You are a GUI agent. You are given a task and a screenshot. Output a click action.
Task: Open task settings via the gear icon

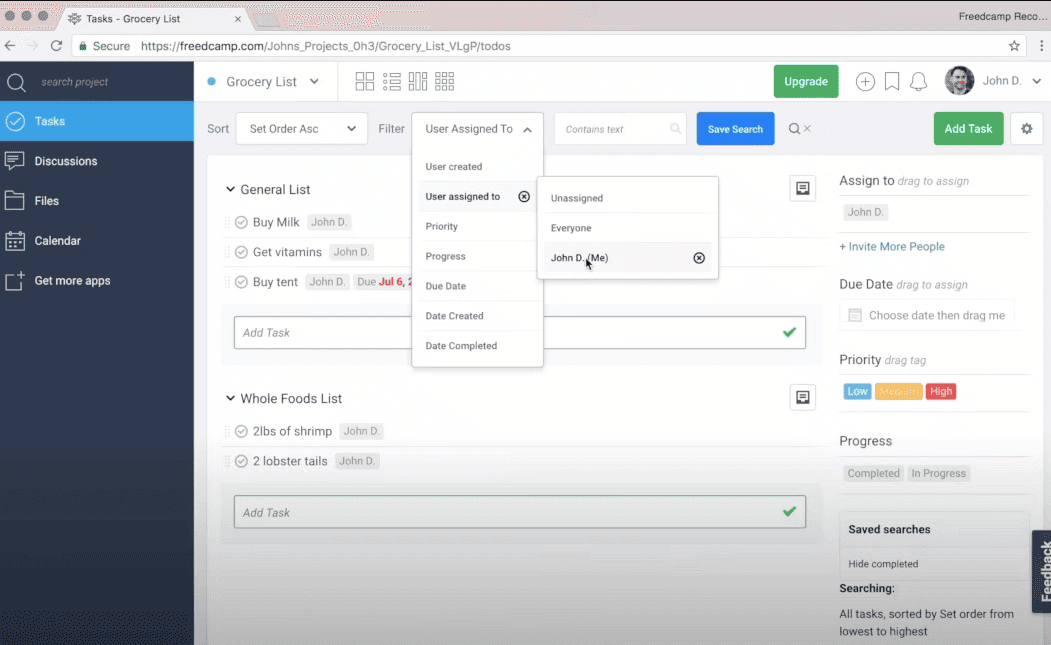(1026, 128)
